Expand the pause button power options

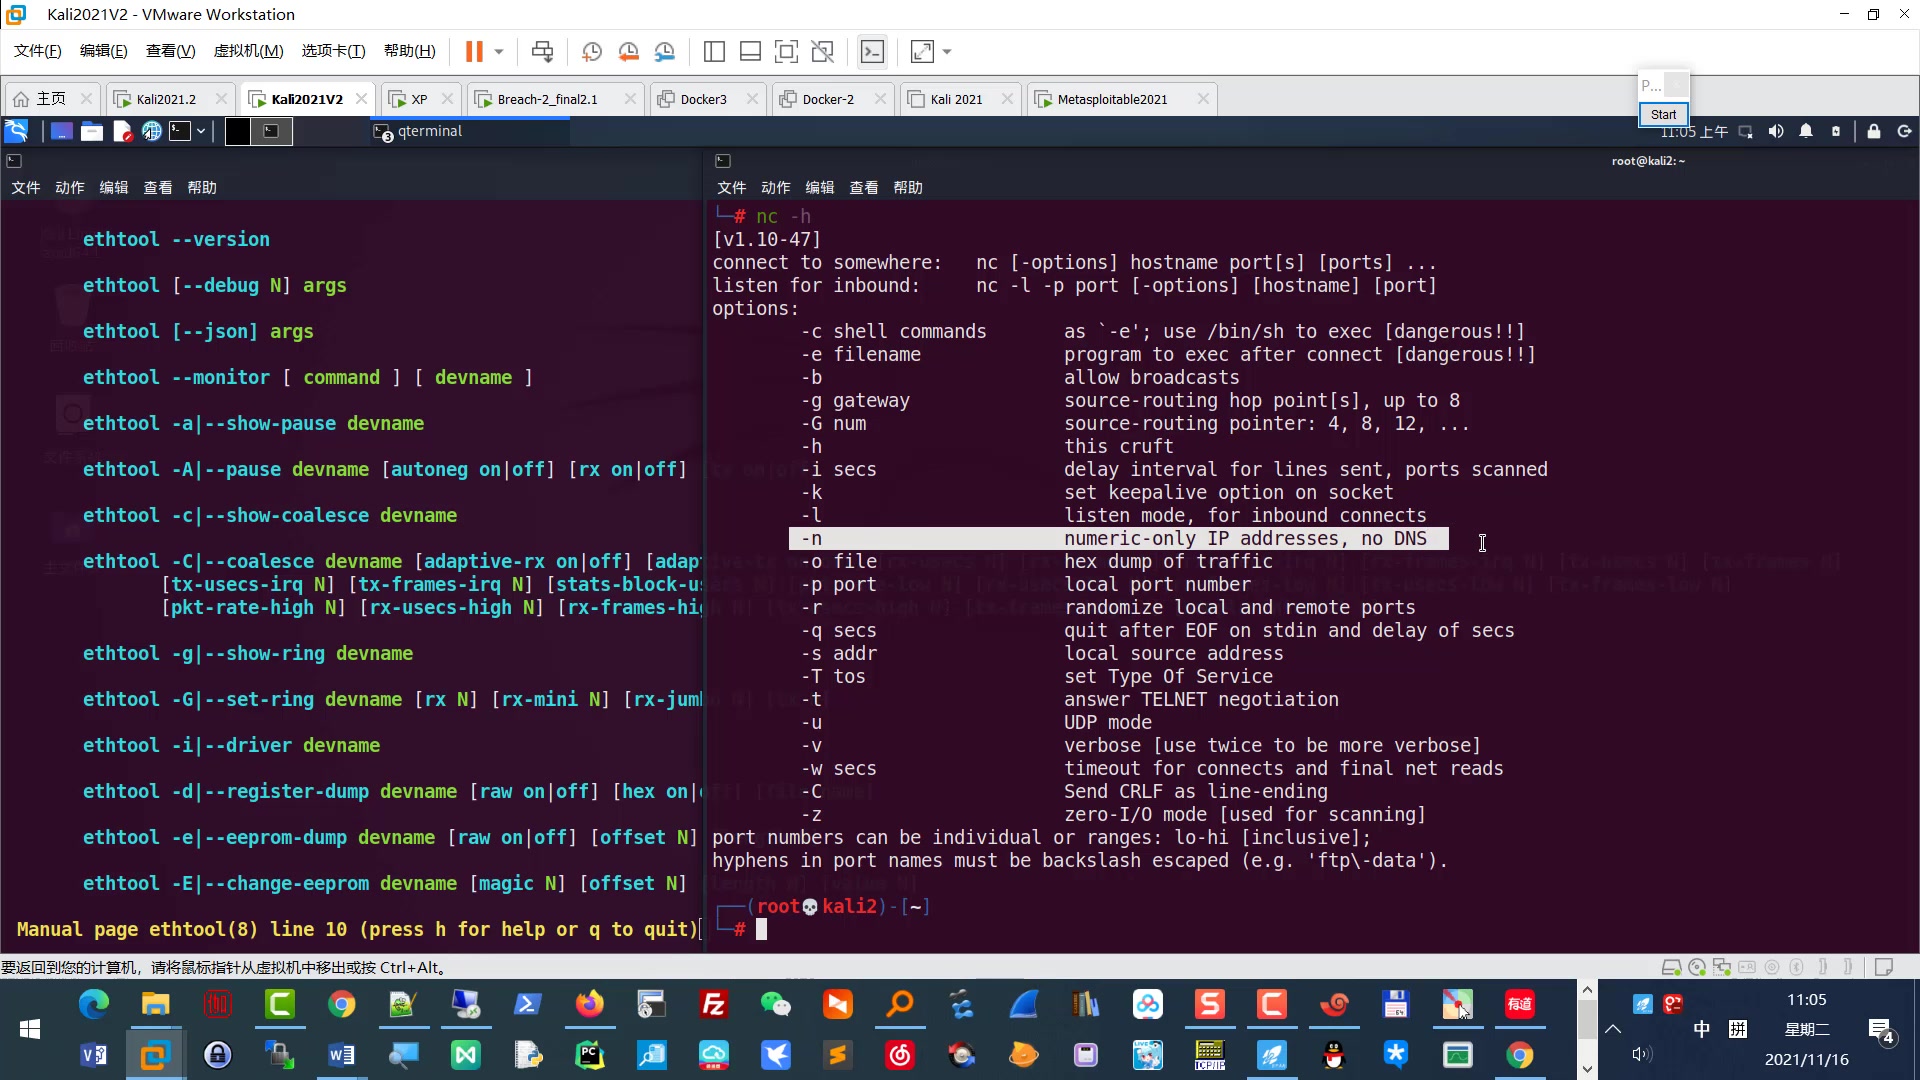point(499,51)
